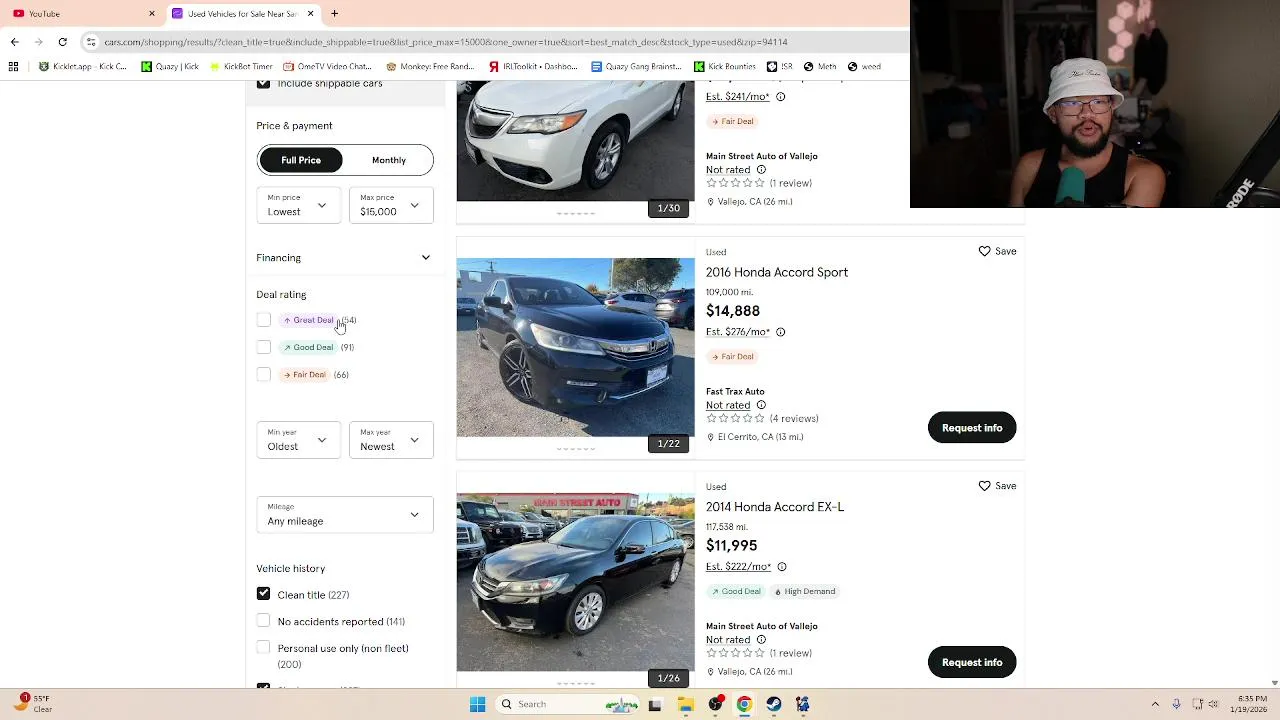
Task: Open OBS Studio from the taskbar
Action: click(x=715, y=704)
